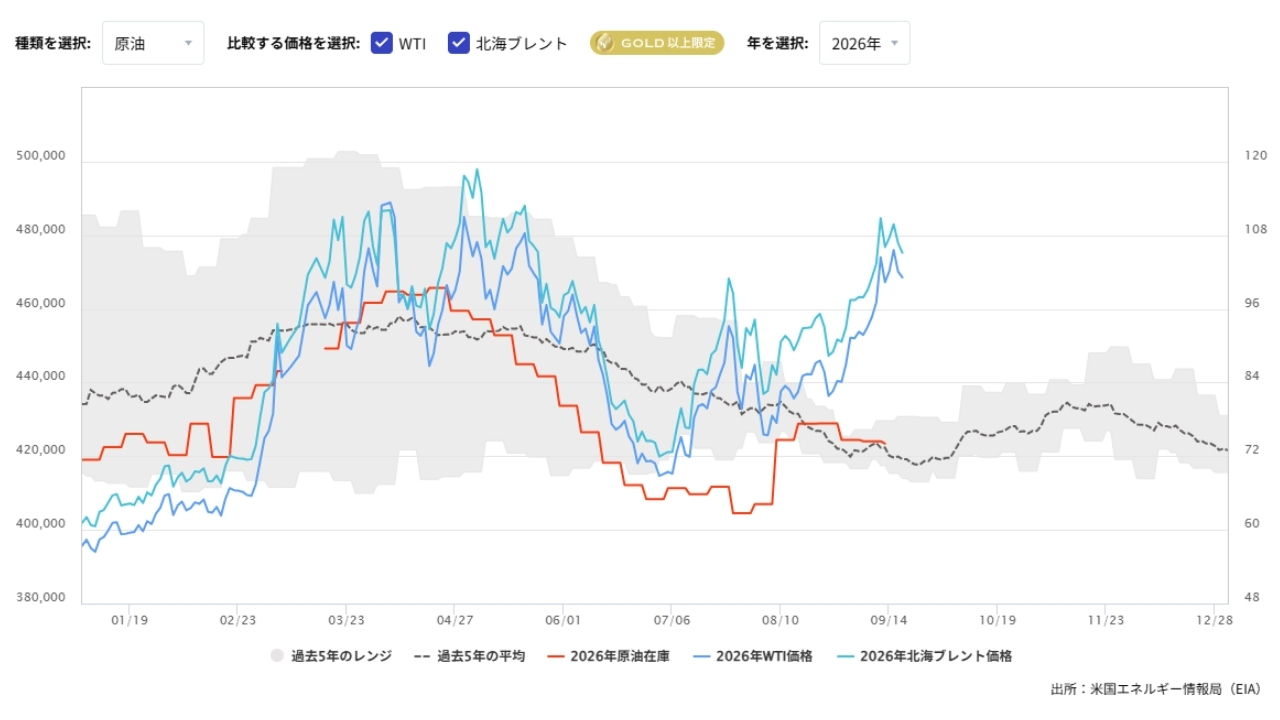Click the 出所 EIA source text
The height and width of the screenshot is (720, 1280).
tap(1156, 689)
